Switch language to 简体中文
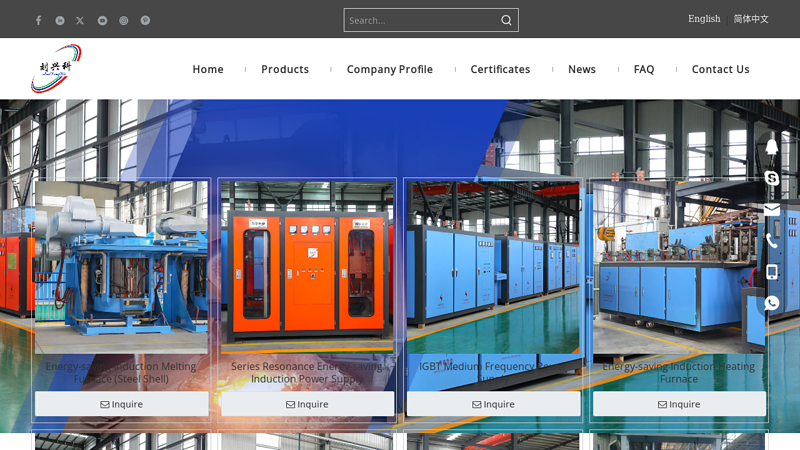The image size is (800, 450). (x=751, y=19)
